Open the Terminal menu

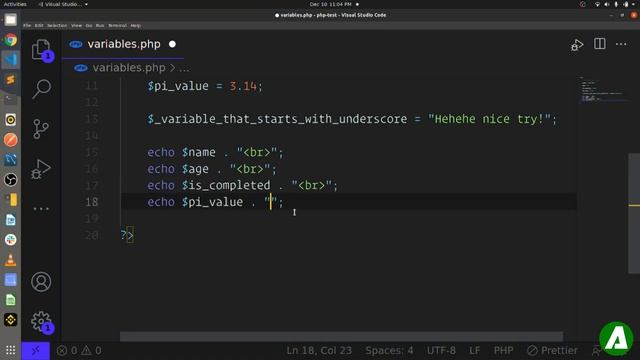click(118, 25)
